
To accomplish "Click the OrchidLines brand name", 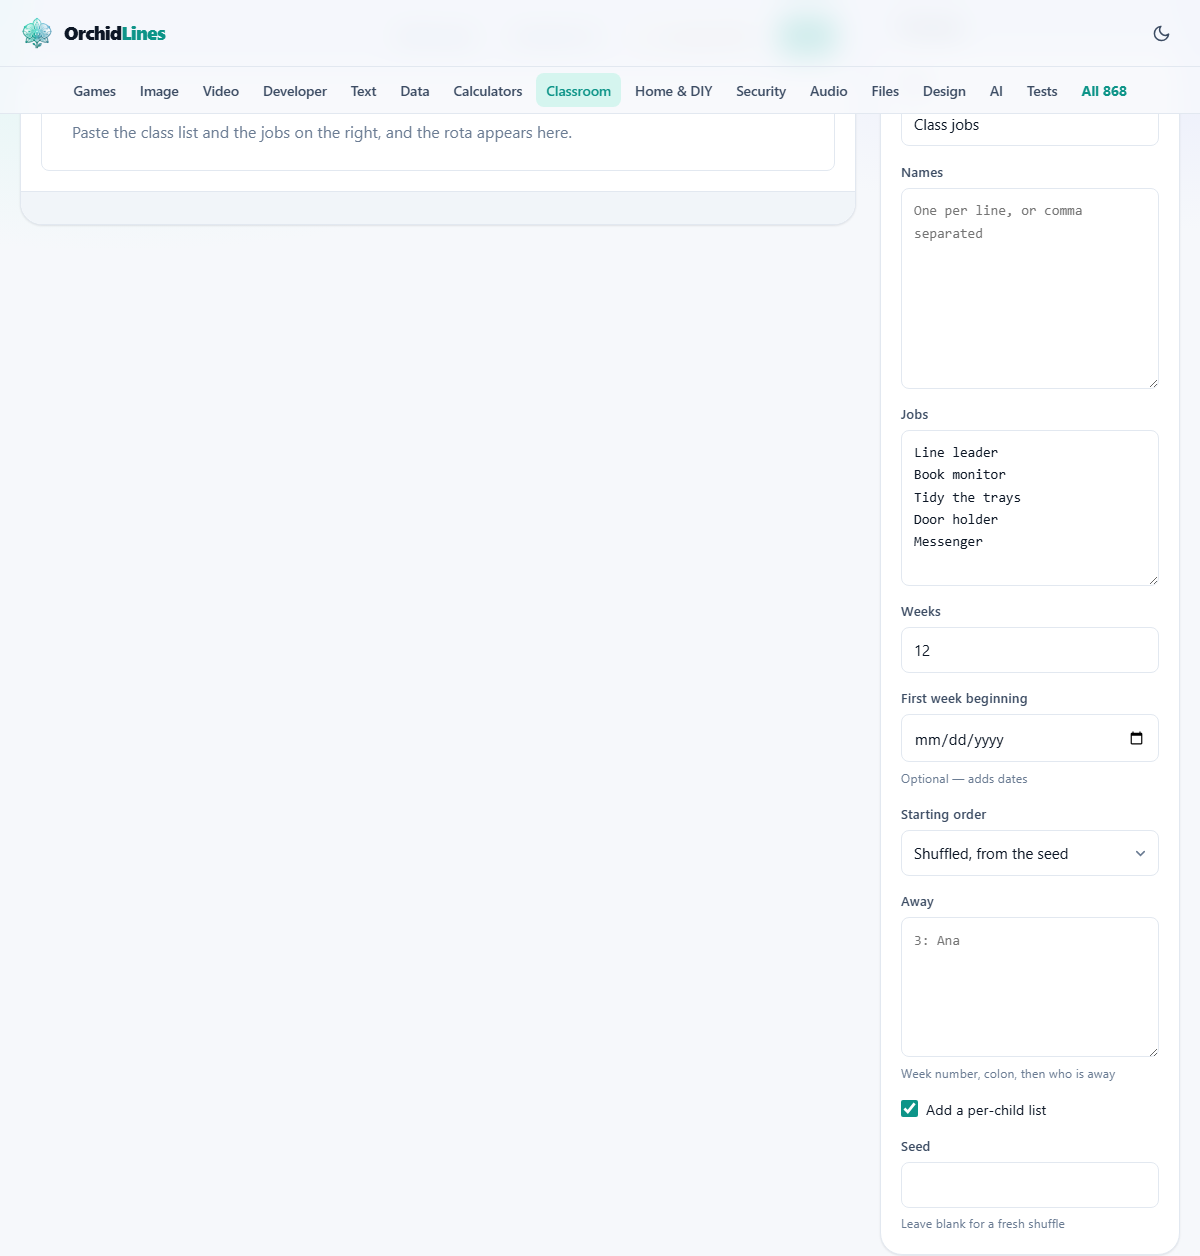I will click(x=115, y=33).
